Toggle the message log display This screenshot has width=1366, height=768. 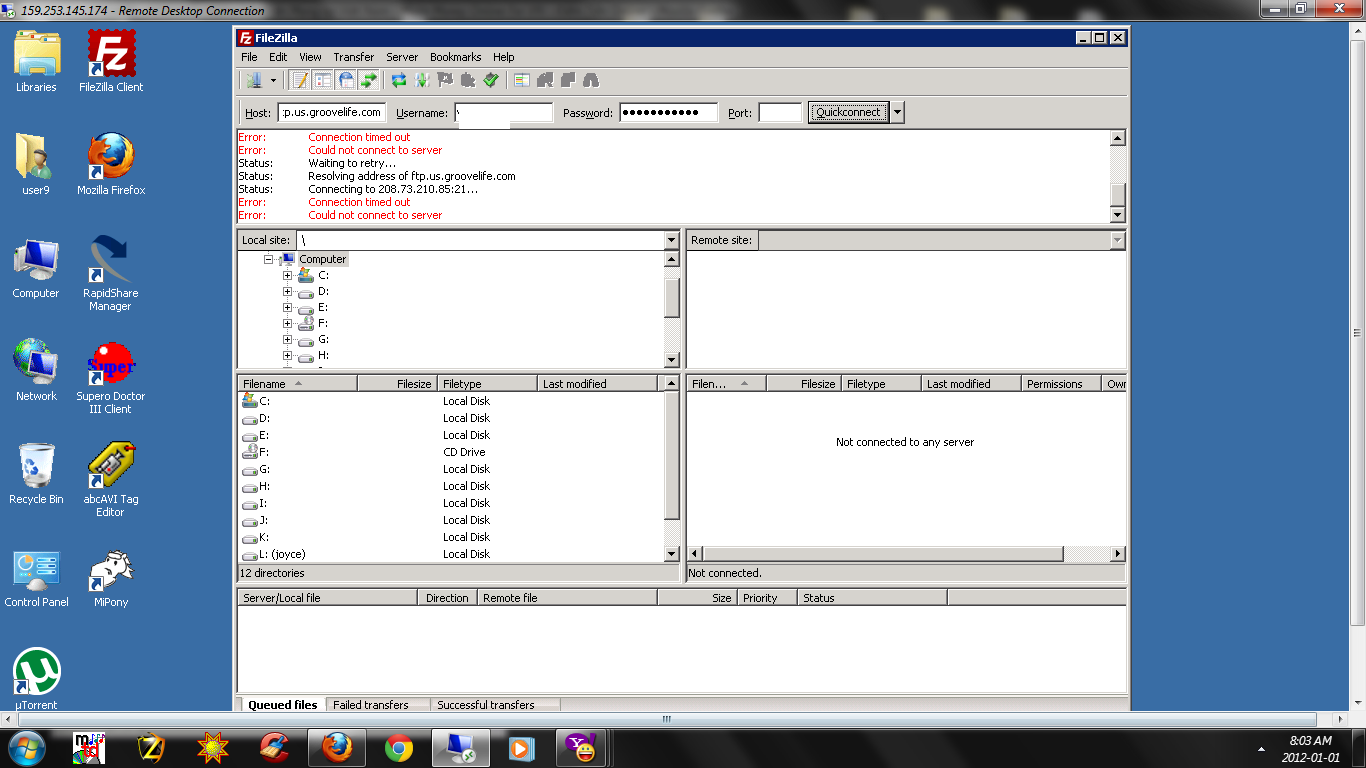point(299,80)
